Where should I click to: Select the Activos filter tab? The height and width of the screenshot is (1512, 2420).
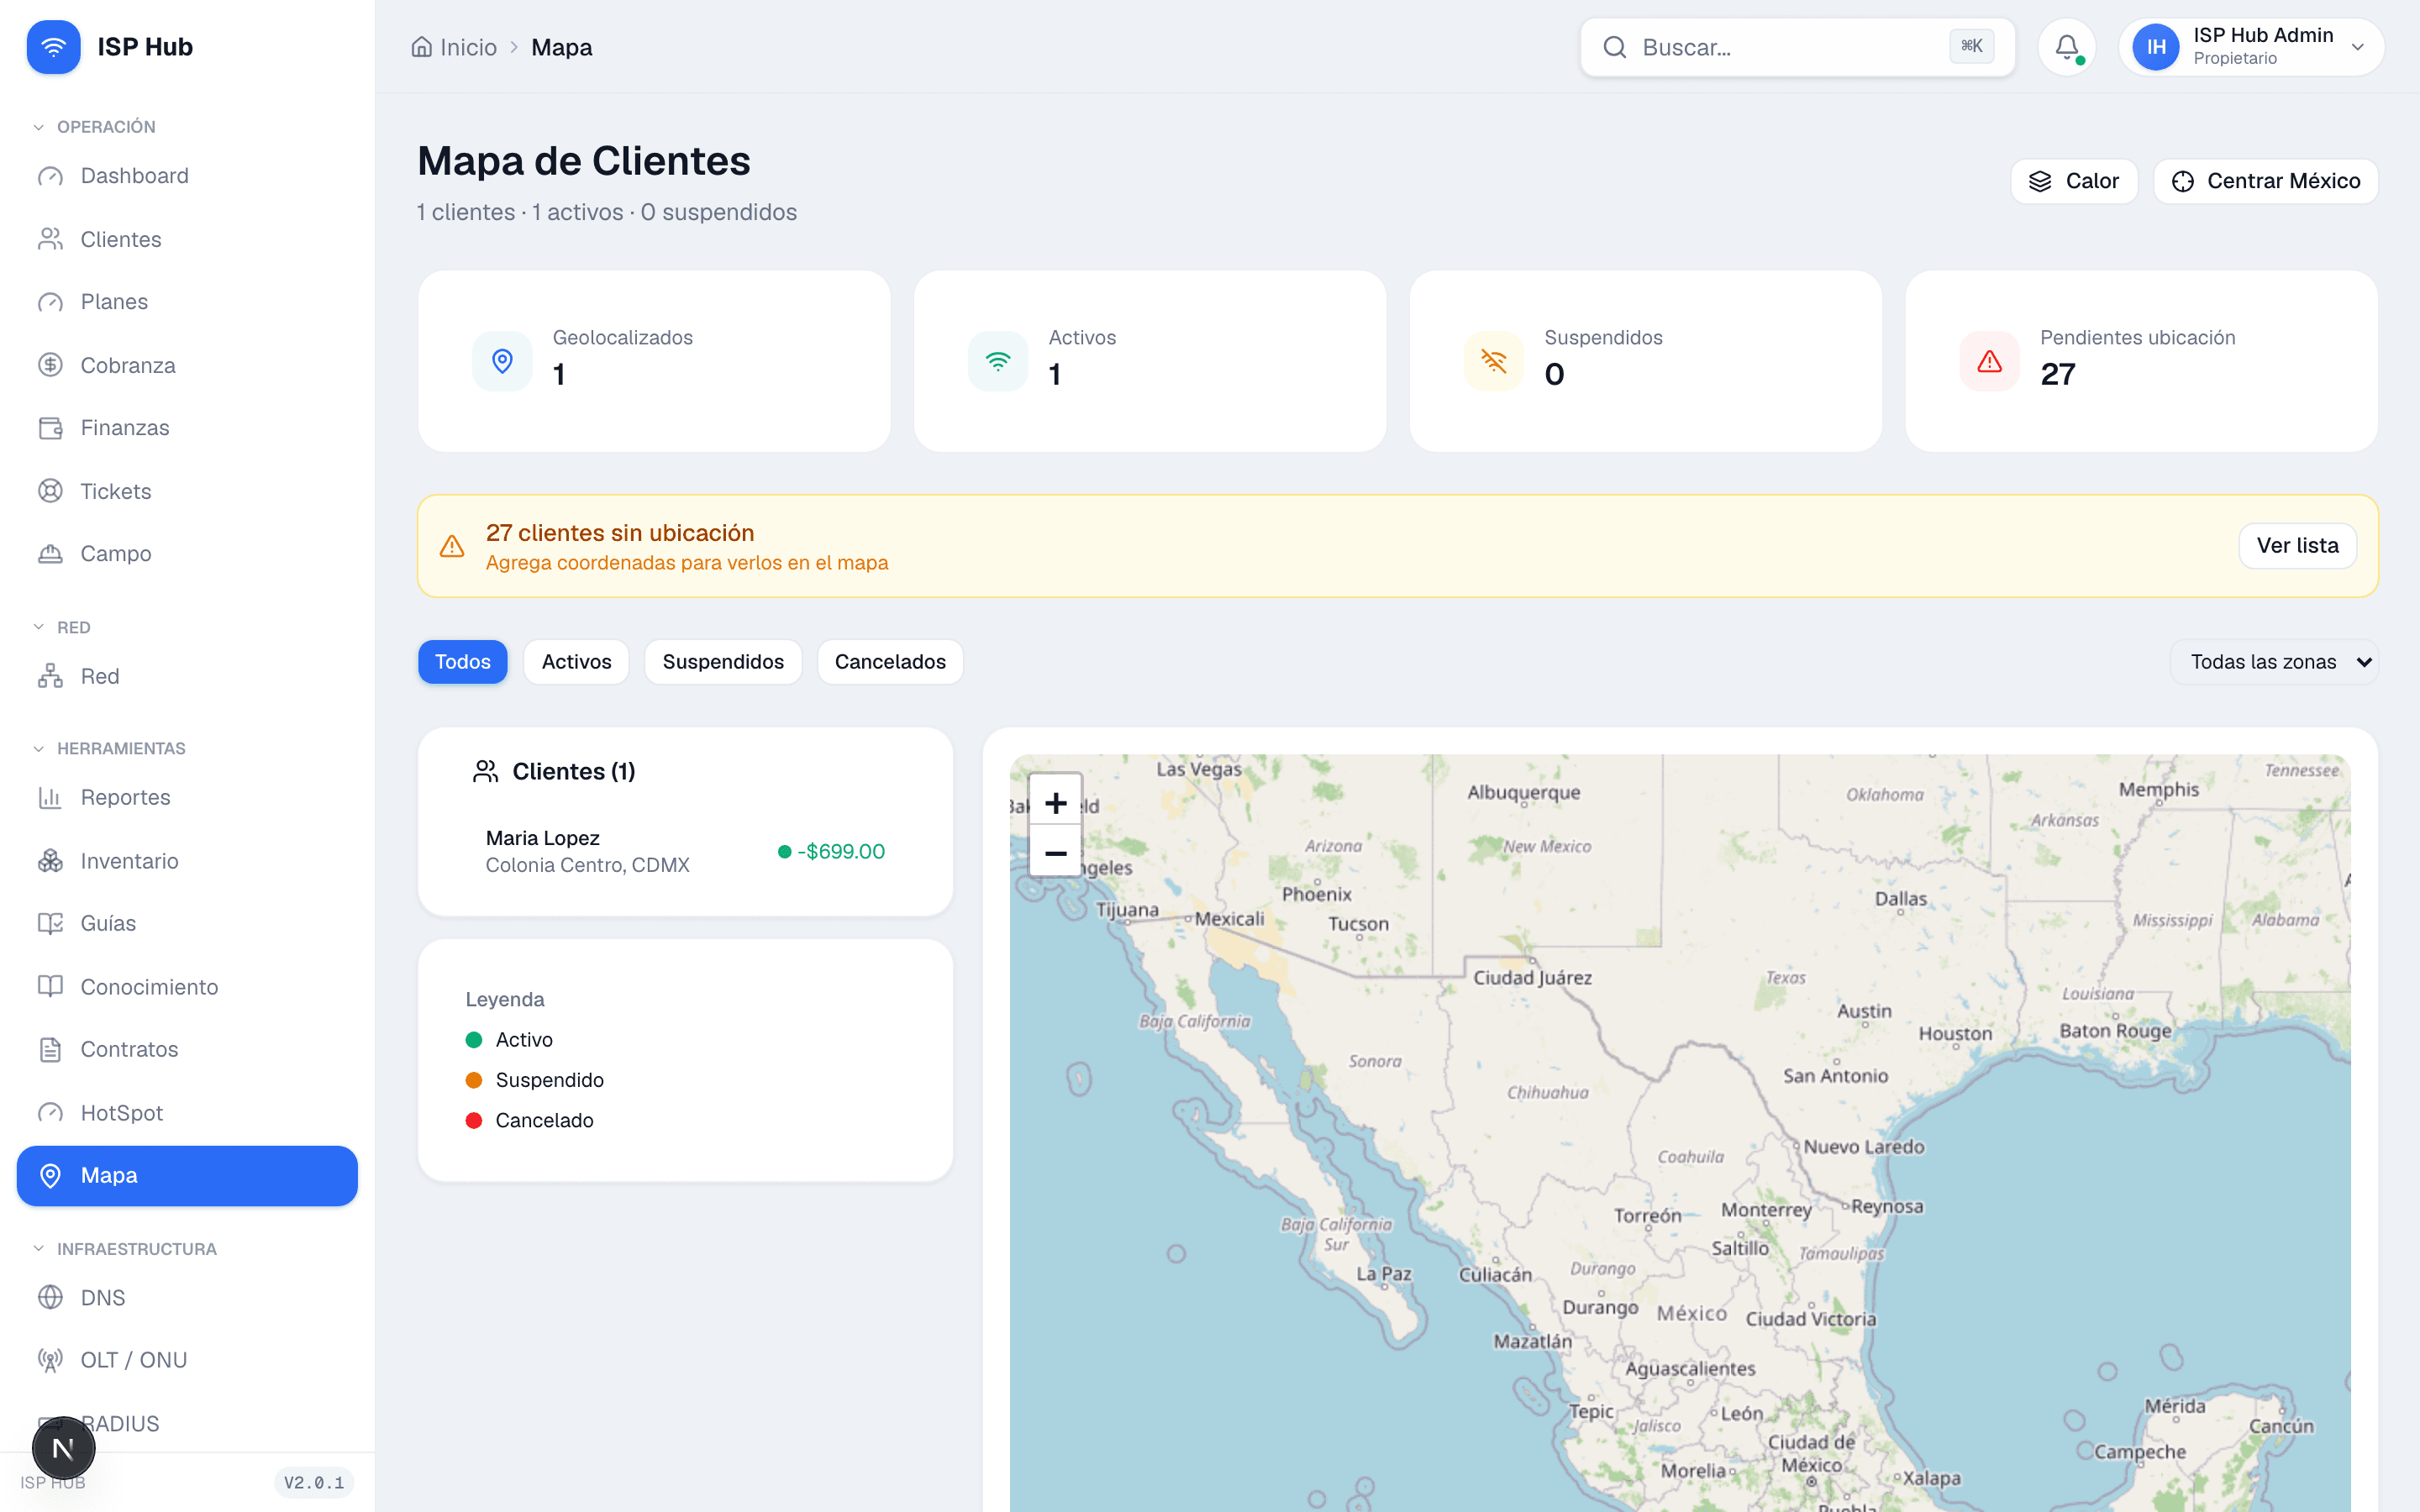(x=576, y=662)
